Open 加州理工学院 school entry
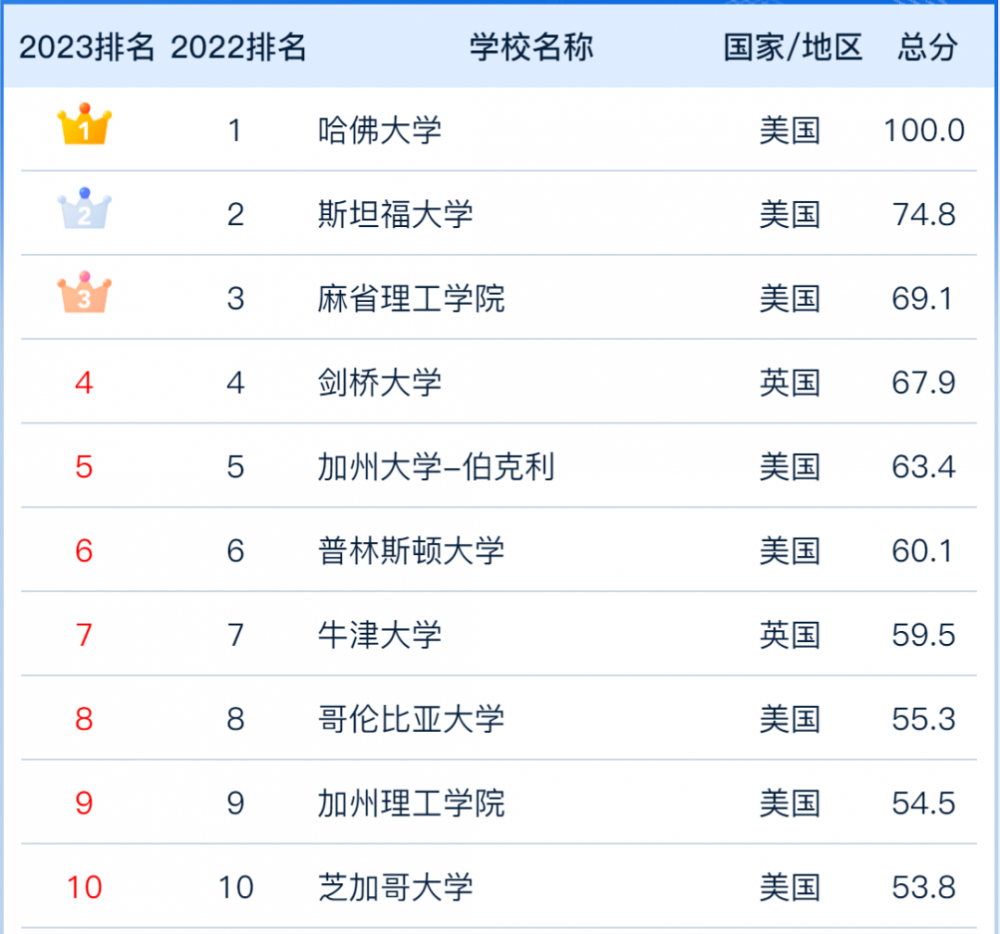 pos(411,803)
